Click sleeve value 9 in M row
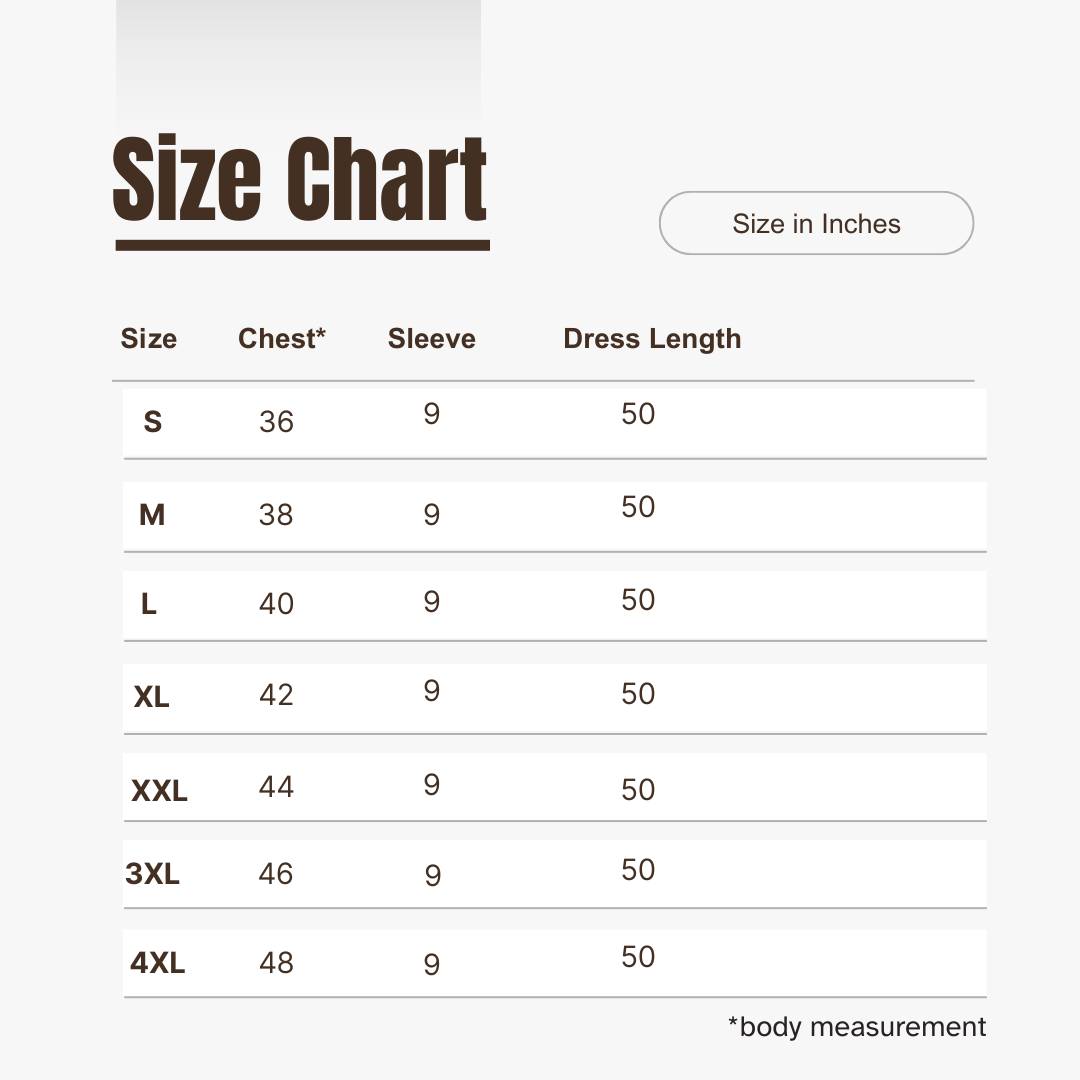 [x=432, y=515]
